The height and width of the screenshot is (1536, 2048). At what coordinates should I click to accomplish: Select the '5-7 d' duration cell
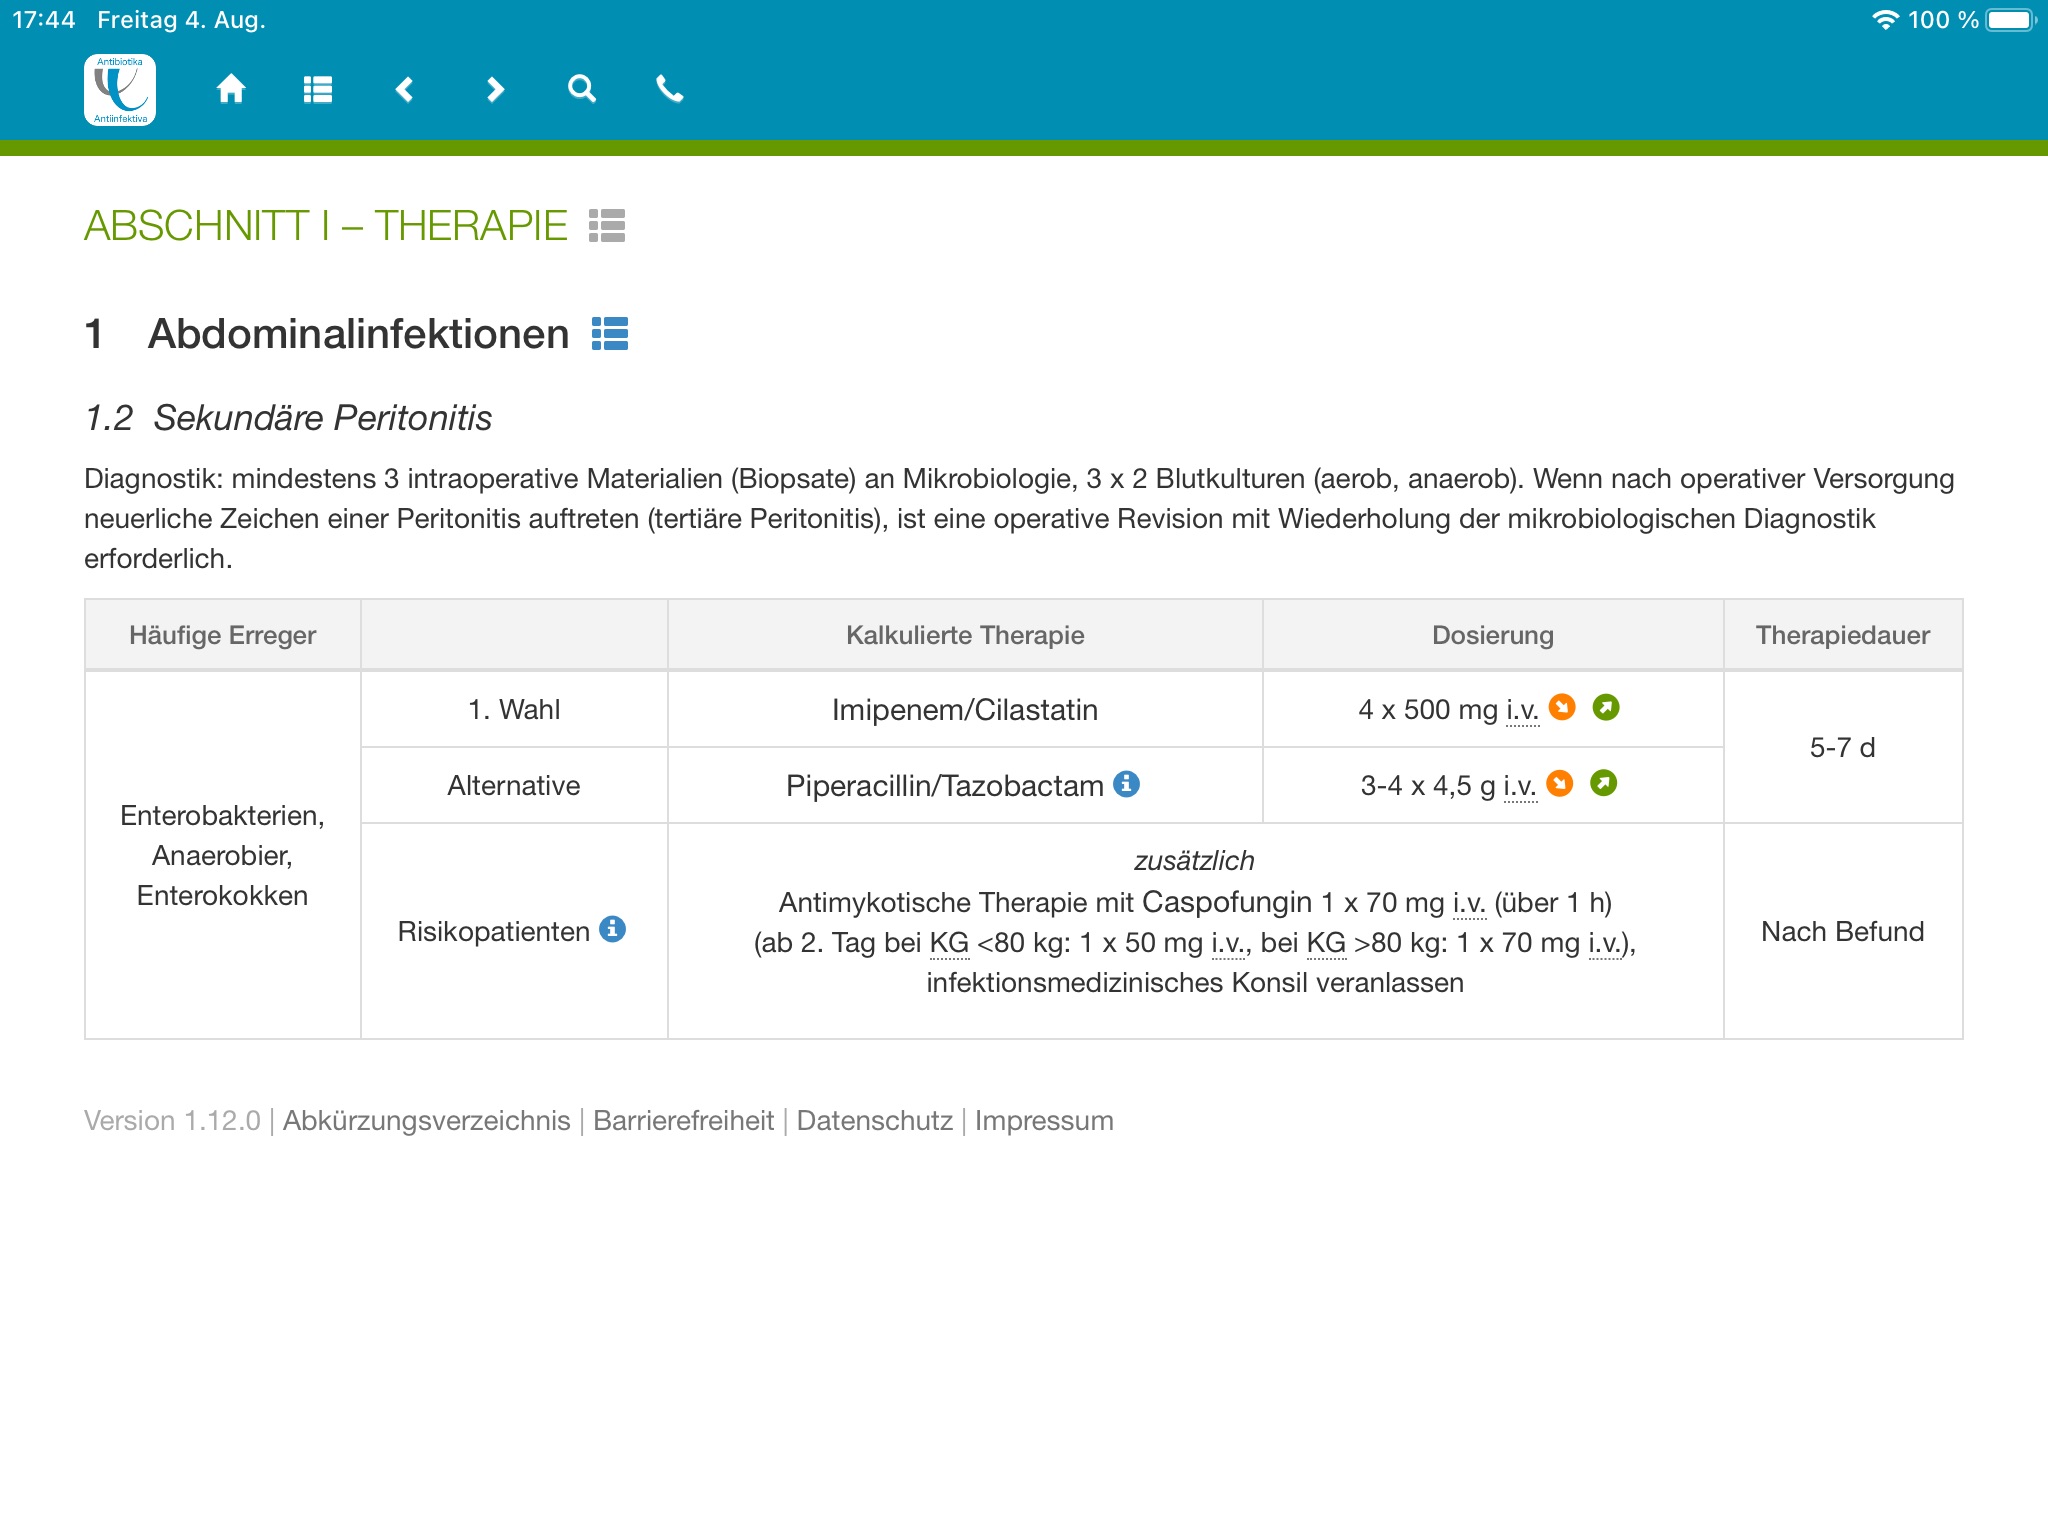click(x=1843, y=748)
